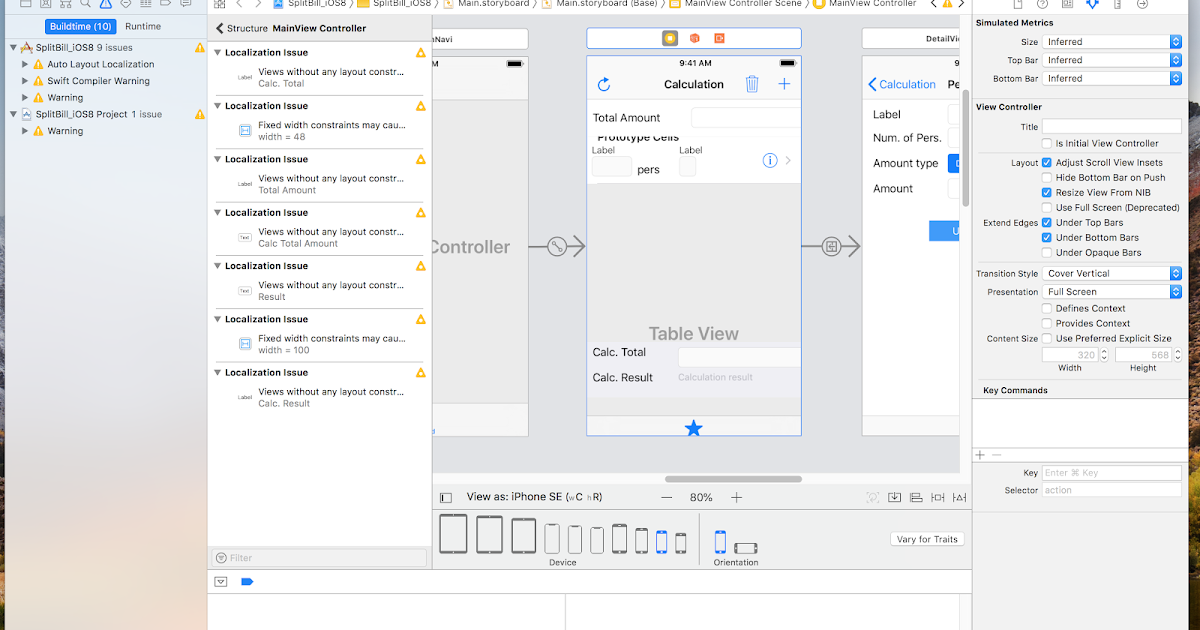Open the Quick Help inspector
1200x630 pixels.
point(1042,6)
